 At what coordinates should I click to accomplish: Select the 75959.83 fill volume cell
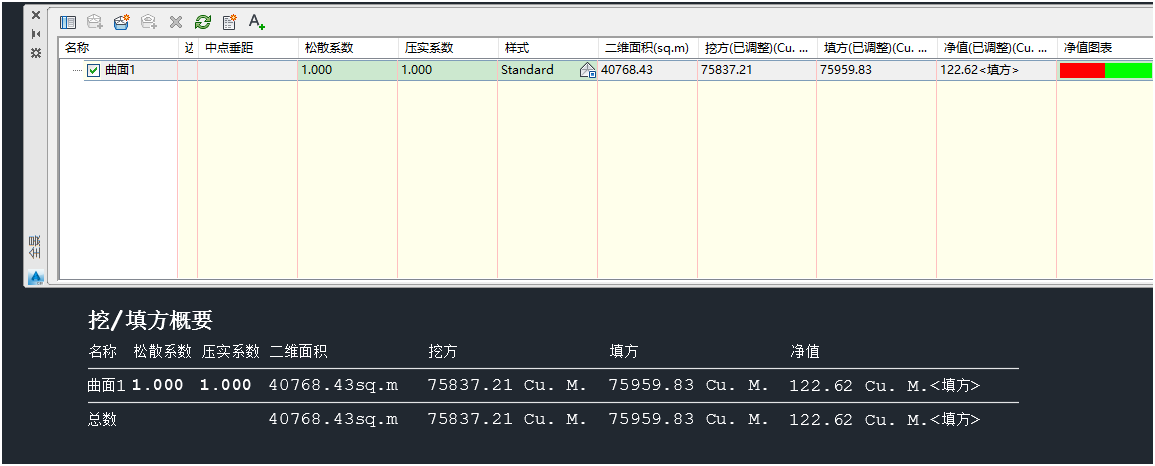[877, 71]
